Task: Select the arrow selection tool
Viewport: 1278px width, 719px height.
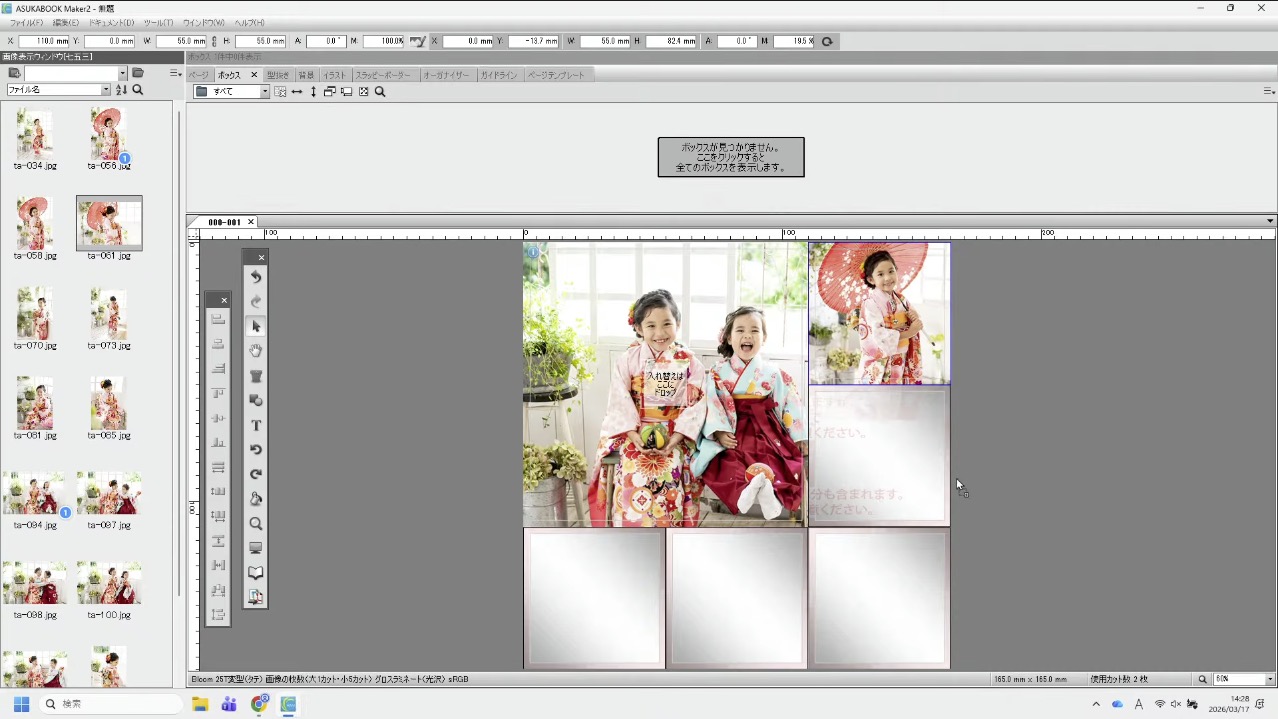Action: point(256,327)
